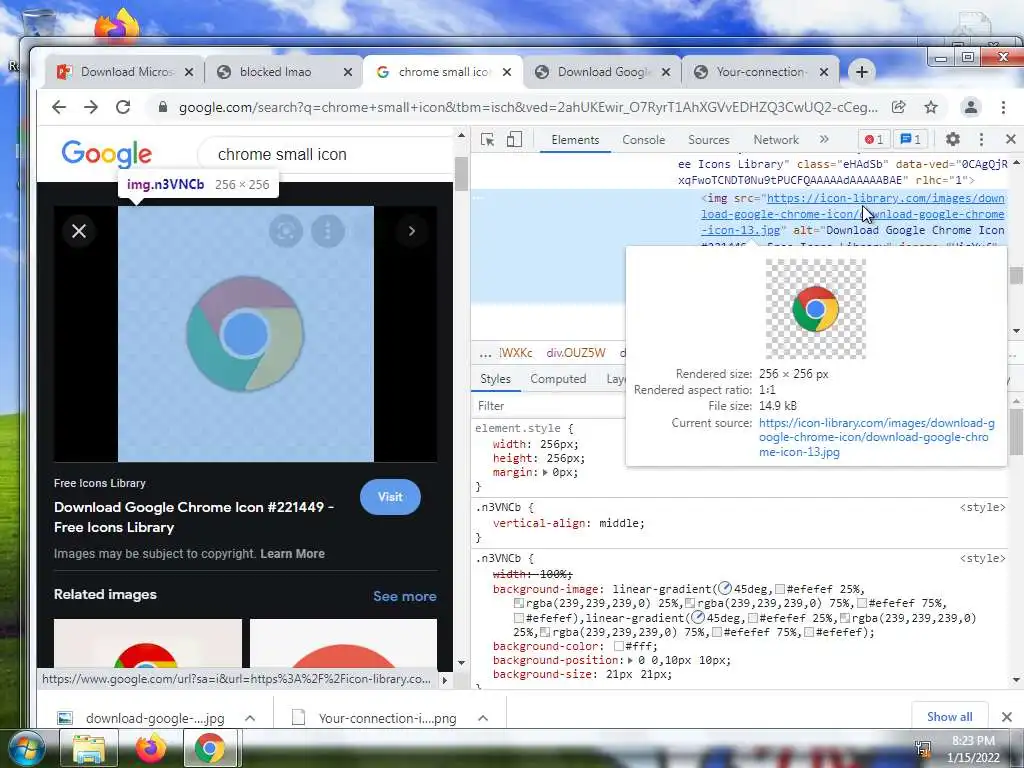The height and width of the screenshot is (768, 1024).
Task: Show more DevTools tabs with double chevron
Action: pos(824,139)
